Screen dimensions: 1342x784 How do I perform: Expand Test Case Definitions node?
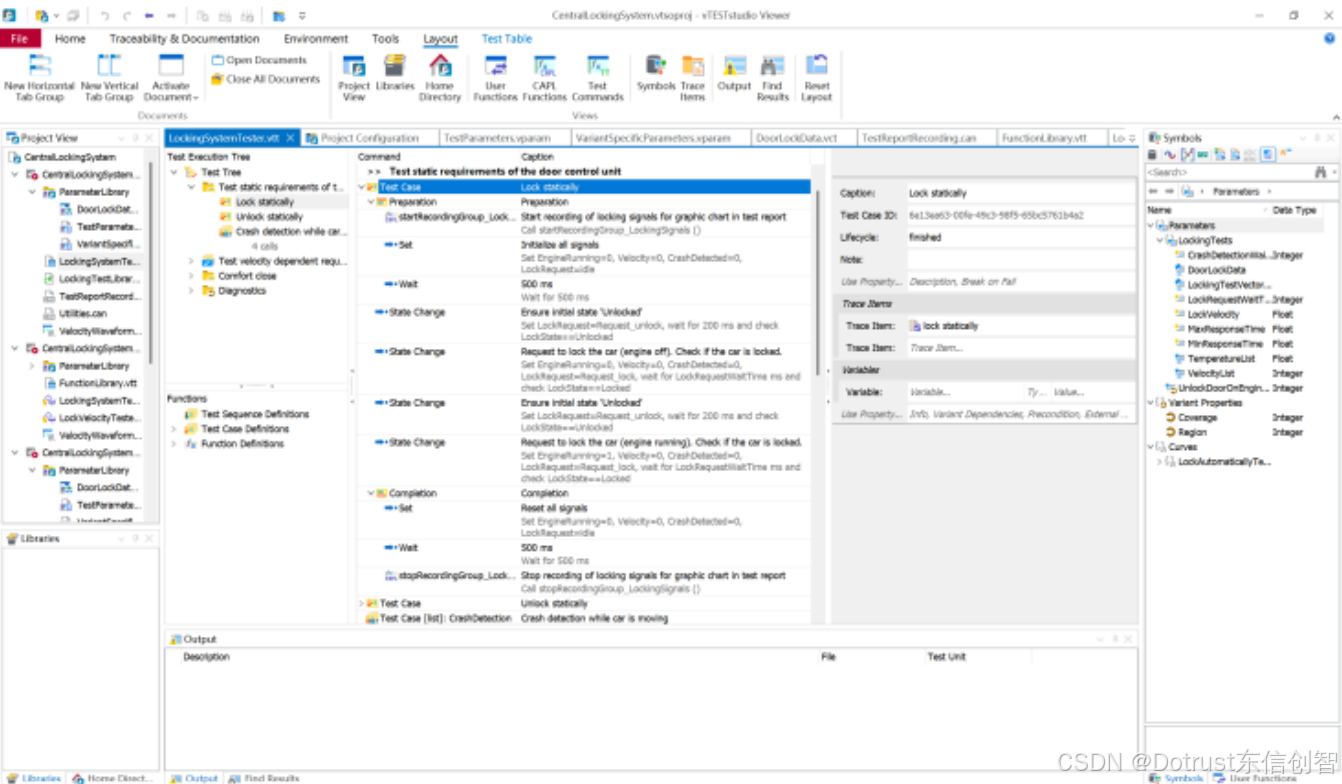(x=174, y=429)
